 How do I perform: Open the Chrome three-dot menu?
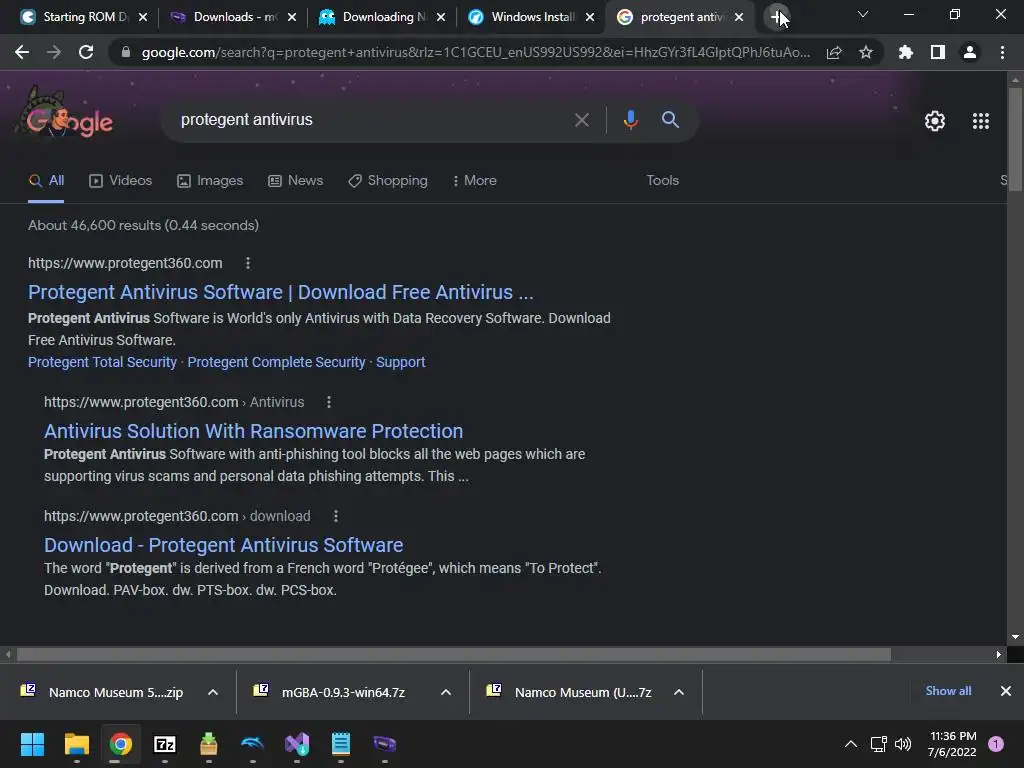1002,52
